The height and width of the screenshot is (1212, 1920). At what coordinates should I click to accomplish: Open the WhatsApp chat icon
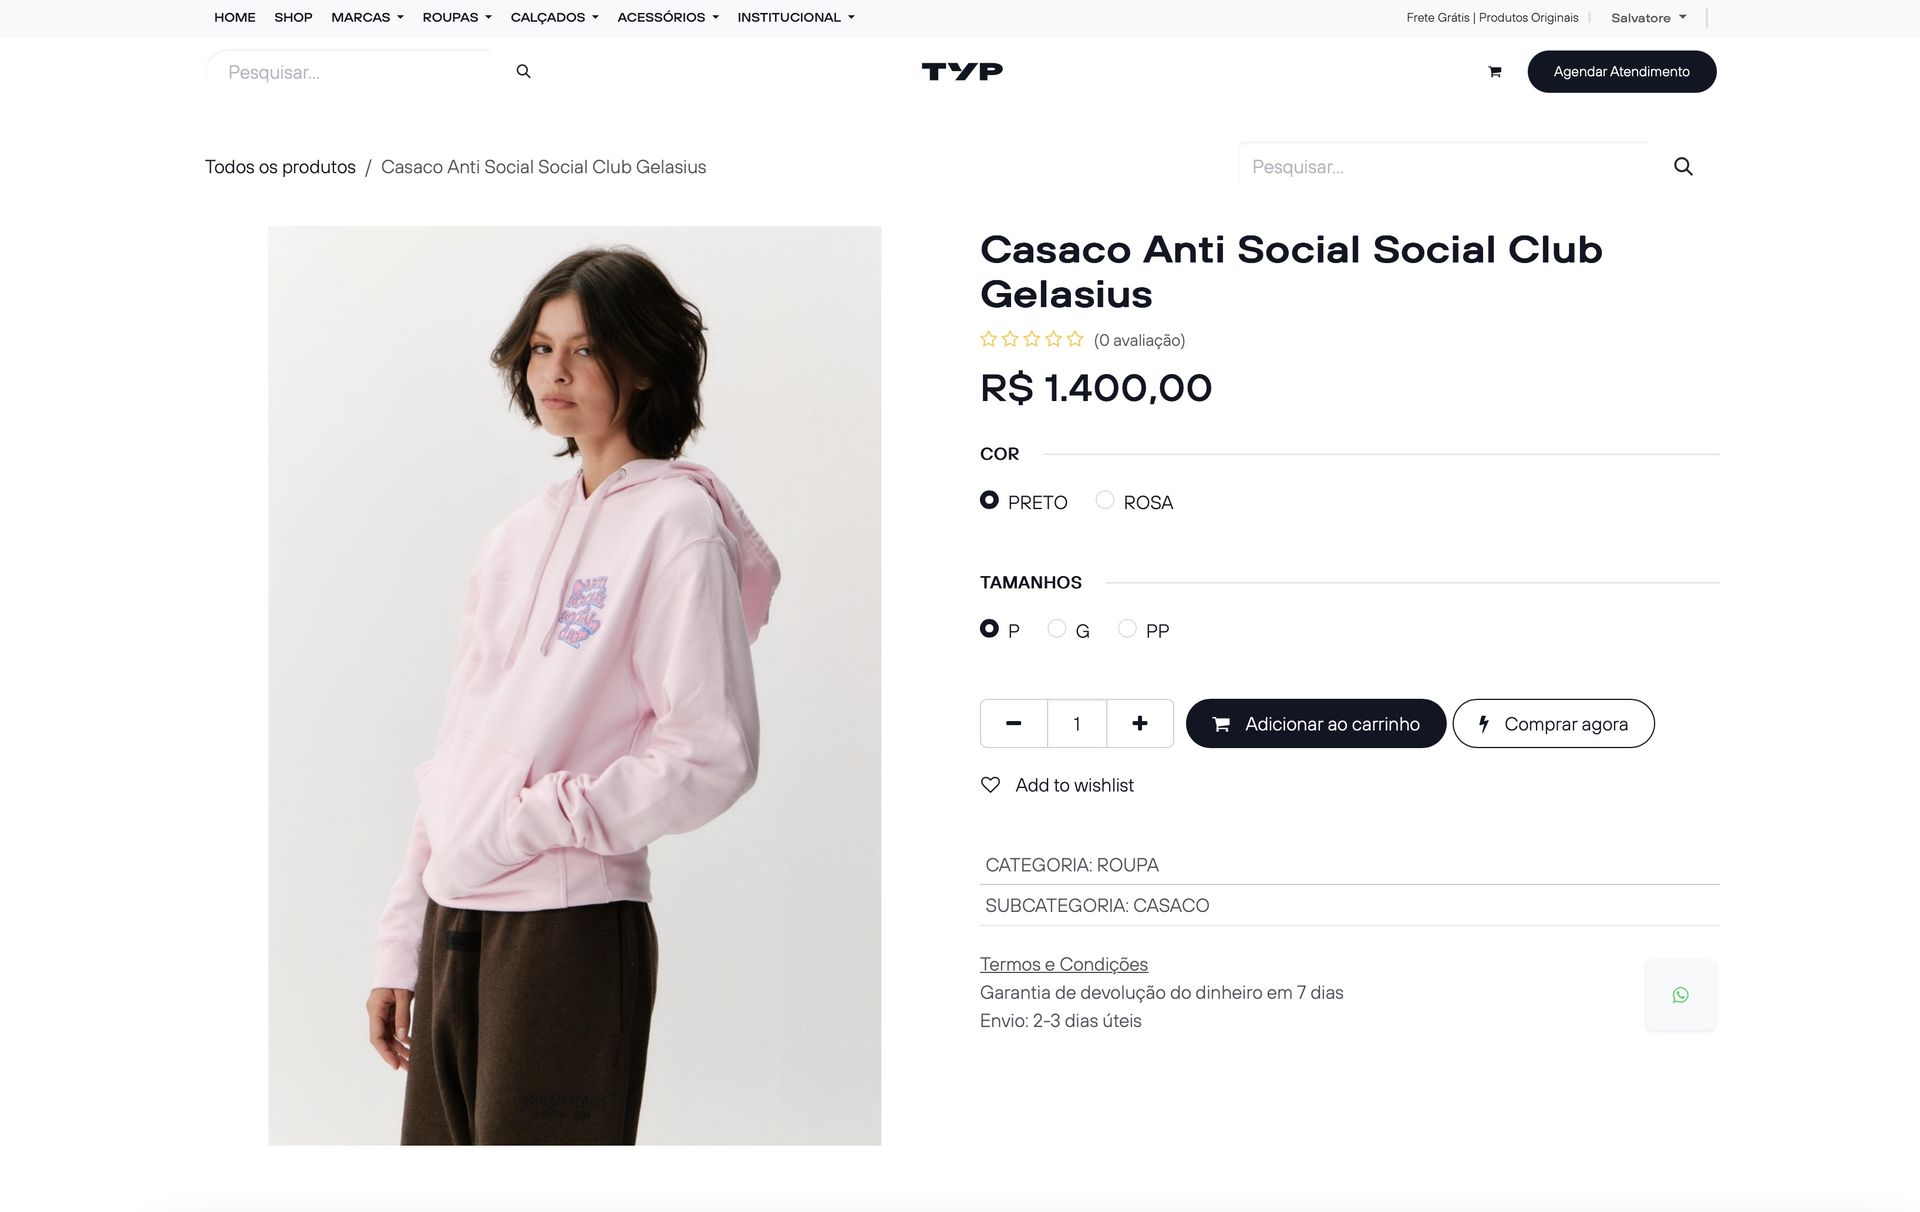coord(1680,995)
